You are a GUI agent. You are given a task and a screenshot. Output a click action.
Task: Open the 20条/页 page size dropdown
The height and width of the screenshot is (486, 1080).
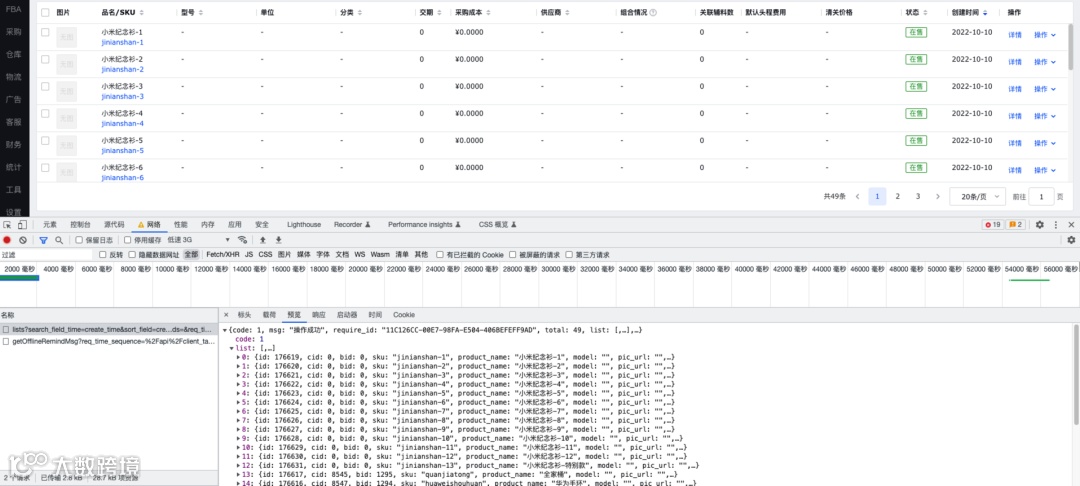(x=977, y=196)
